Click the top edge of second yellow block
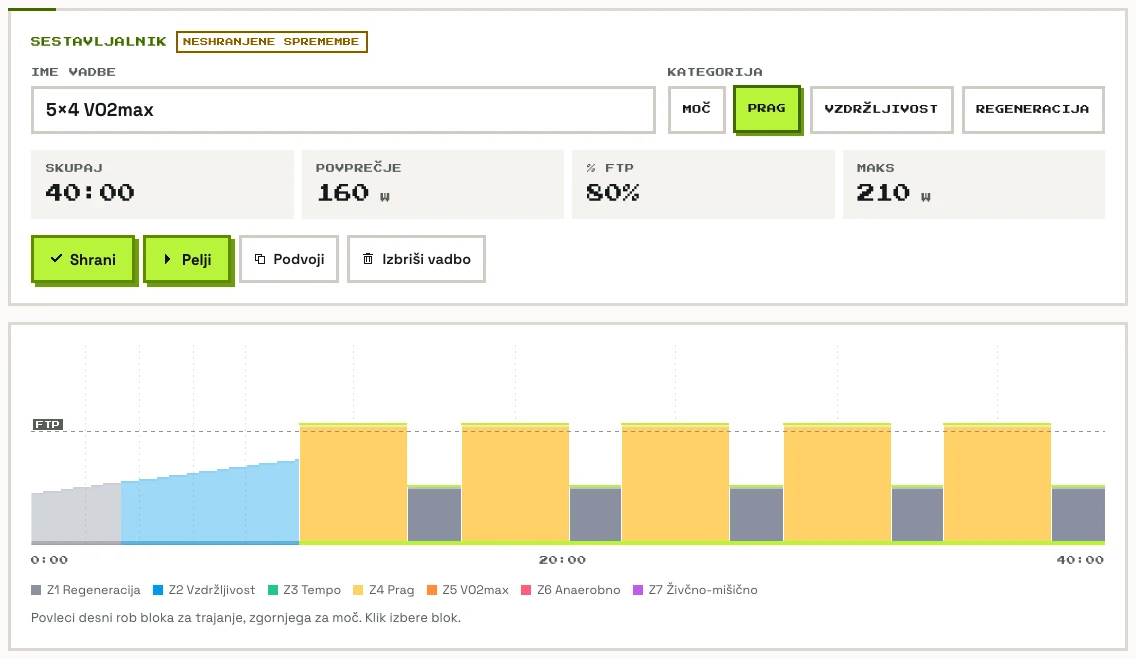Image resolution: width=1136 pixels, height=659 pixels. point(515,424)
